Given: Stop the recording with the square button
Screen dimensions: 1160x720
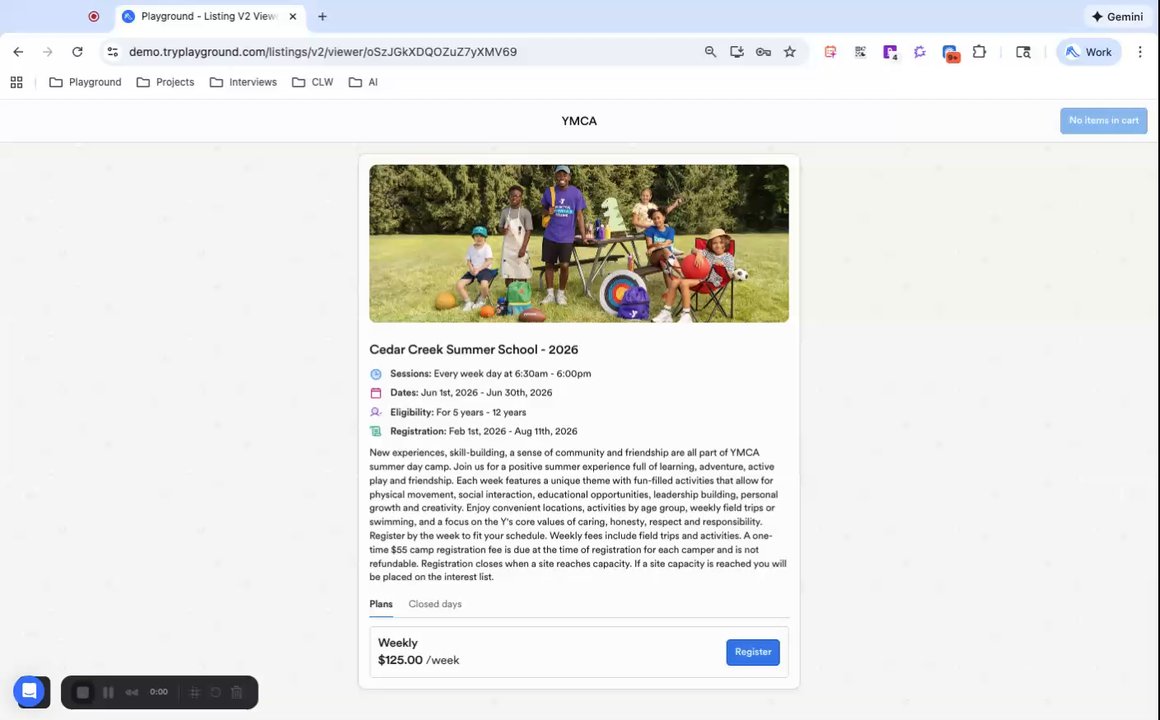Looking at the screenshot, I should [83, 693].
